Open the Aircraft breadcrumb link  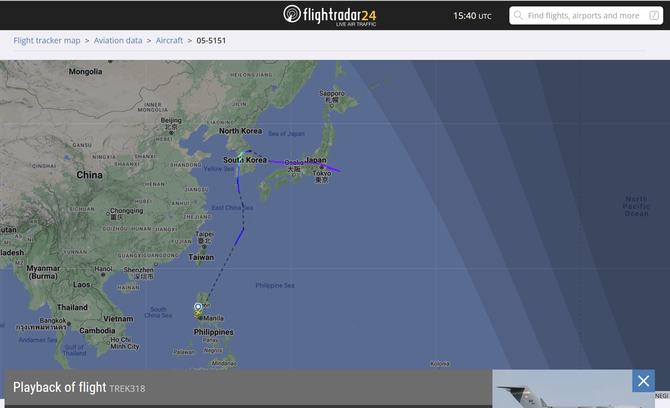[169, 41]
